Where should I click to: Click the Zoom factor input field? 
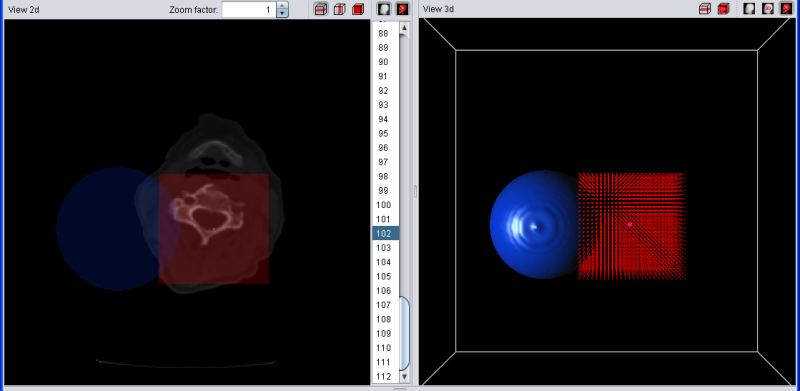tap(249, 9)
